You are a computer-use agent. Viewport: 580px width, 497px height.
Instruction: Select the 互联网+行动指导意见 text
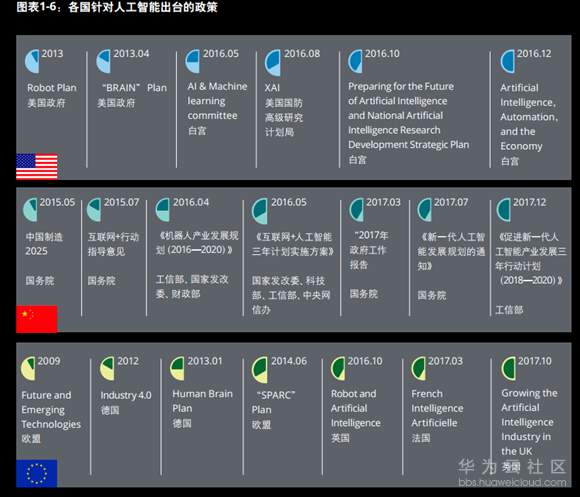pyautogui.click(x=113, y=244)
